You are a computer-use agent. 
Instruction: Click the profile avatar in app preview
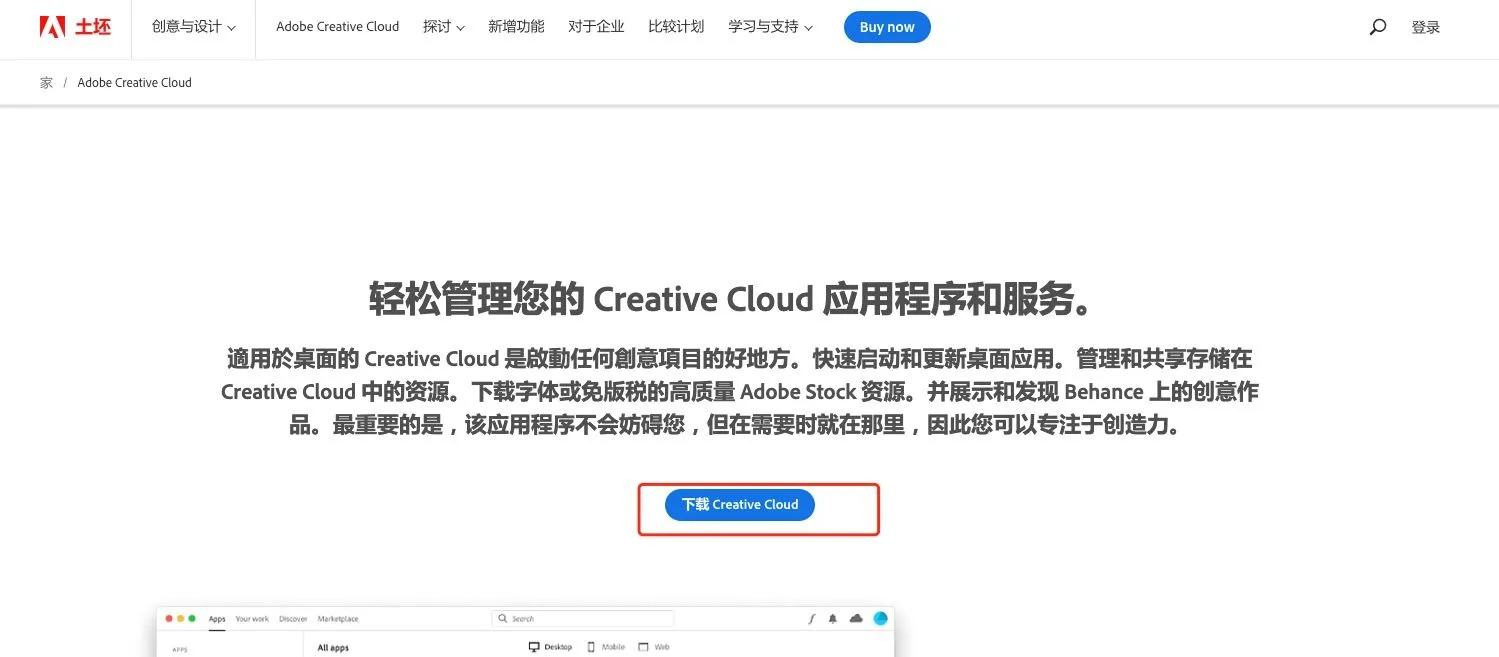(880, 619)
